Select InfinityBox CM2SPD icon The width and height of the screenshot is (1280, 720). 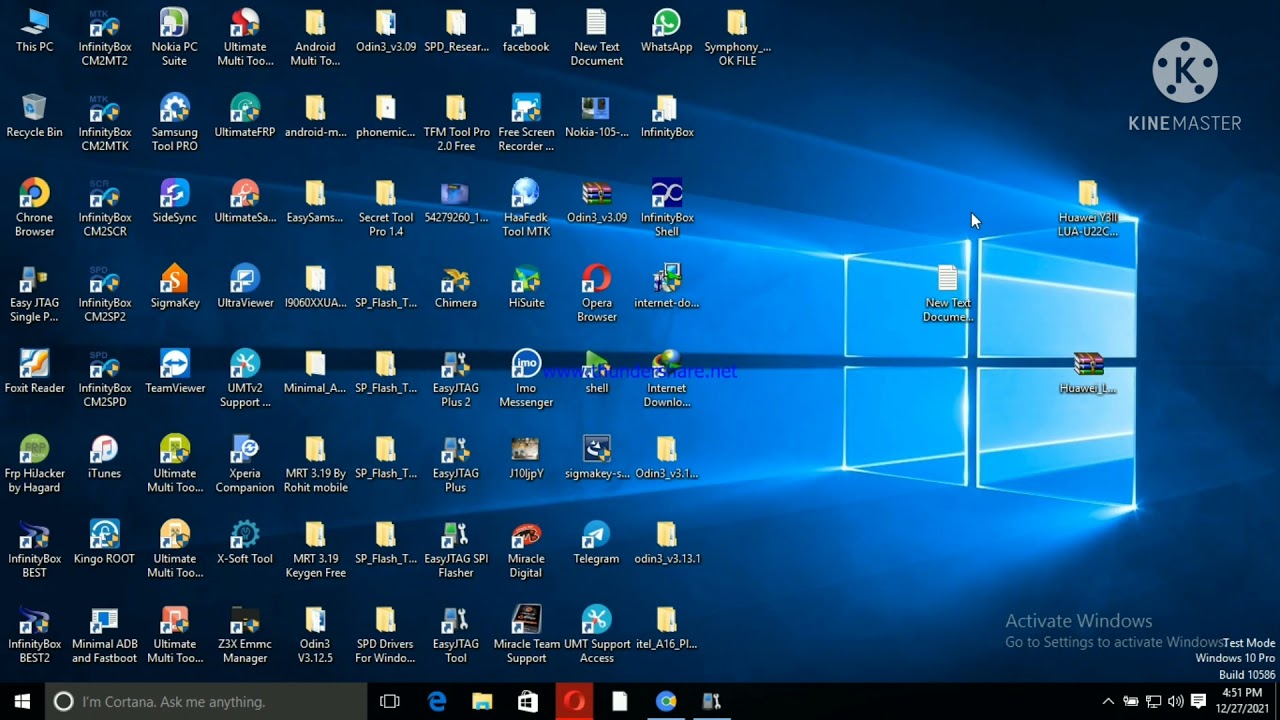click(104, 379)
